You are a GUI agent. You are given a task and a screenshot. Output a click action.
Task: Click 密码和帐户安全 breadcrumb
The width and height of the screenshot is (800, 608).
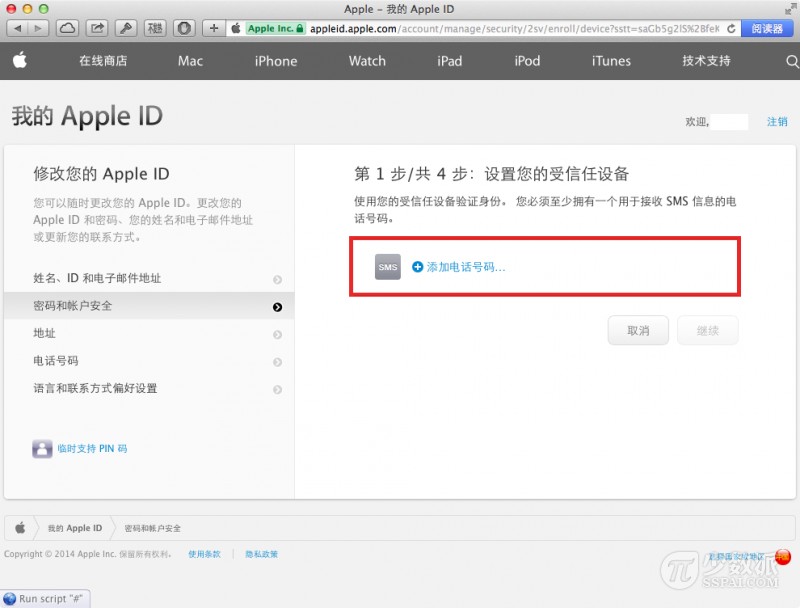click(153, 528)
